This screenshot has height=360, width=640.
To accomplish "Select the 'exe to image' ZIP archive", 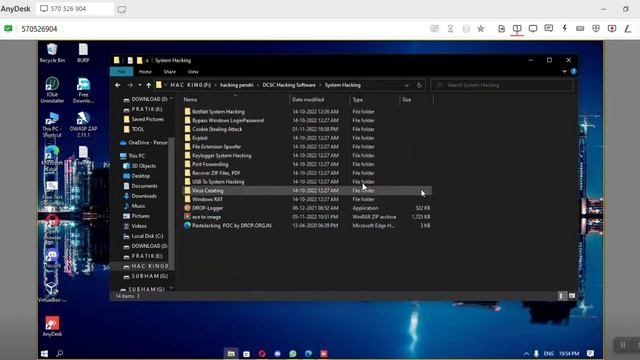I will point(207,217).
